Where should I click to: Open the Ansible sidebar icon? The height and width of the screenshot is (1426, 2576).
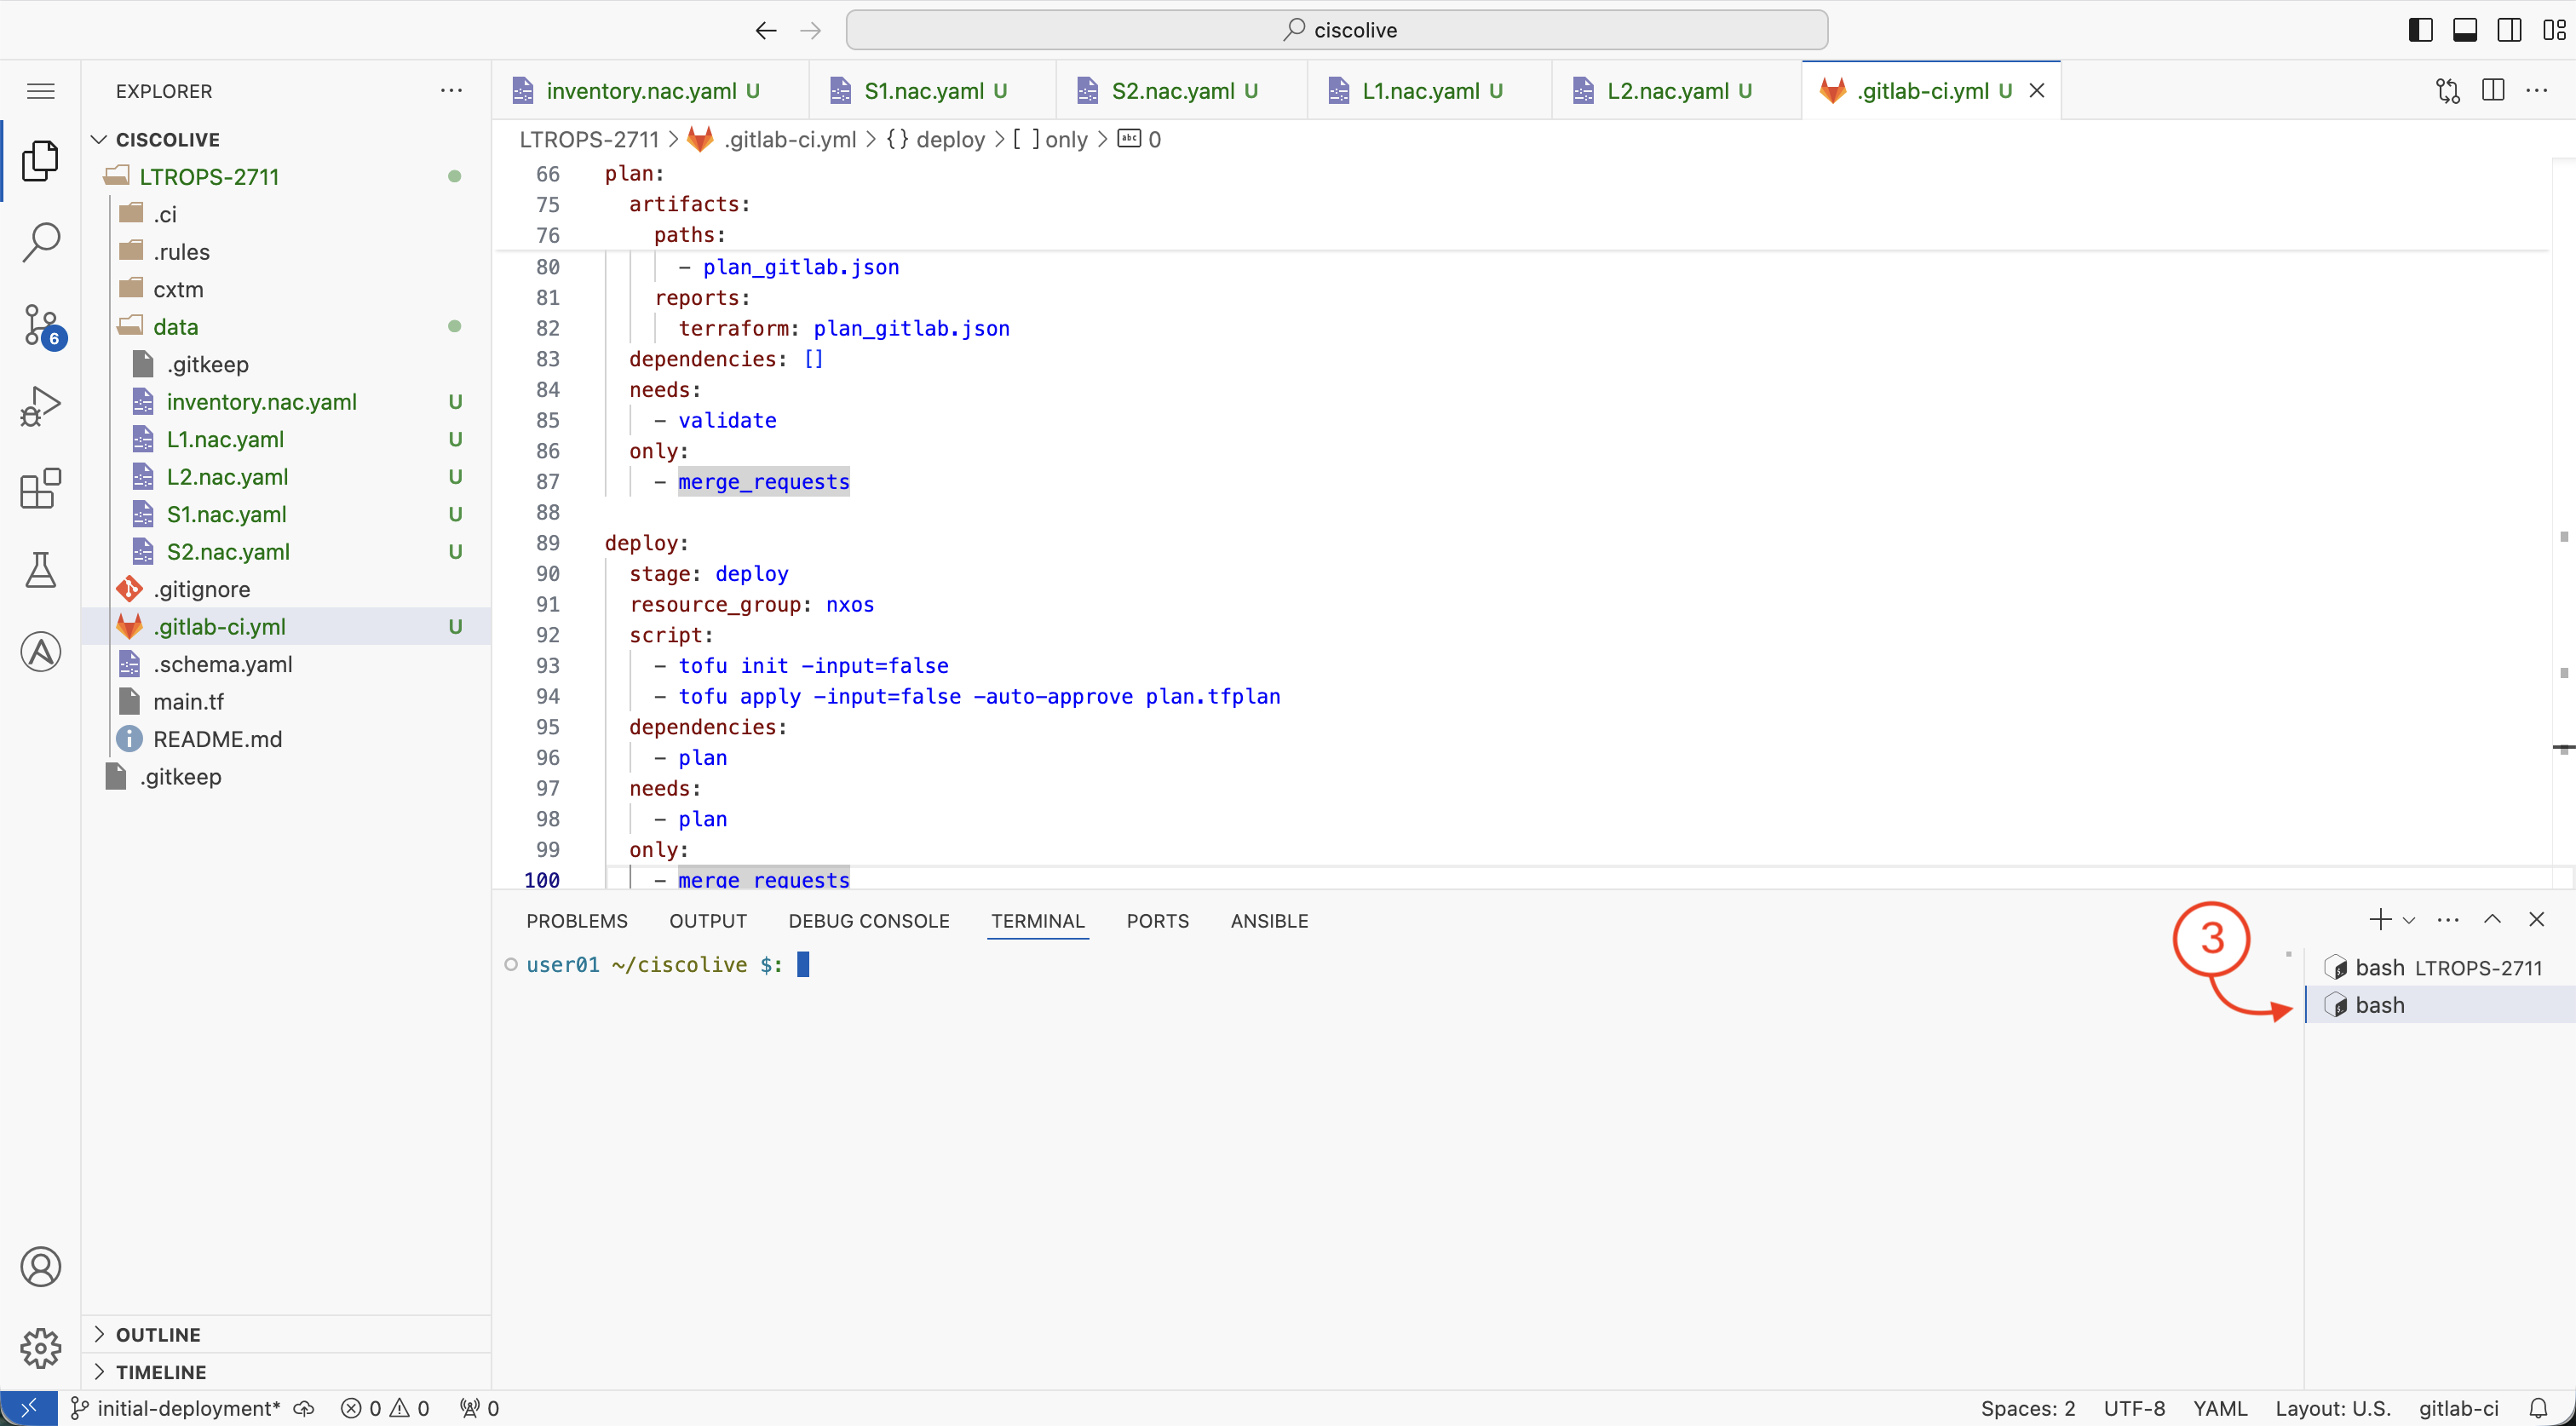(41, 652)
